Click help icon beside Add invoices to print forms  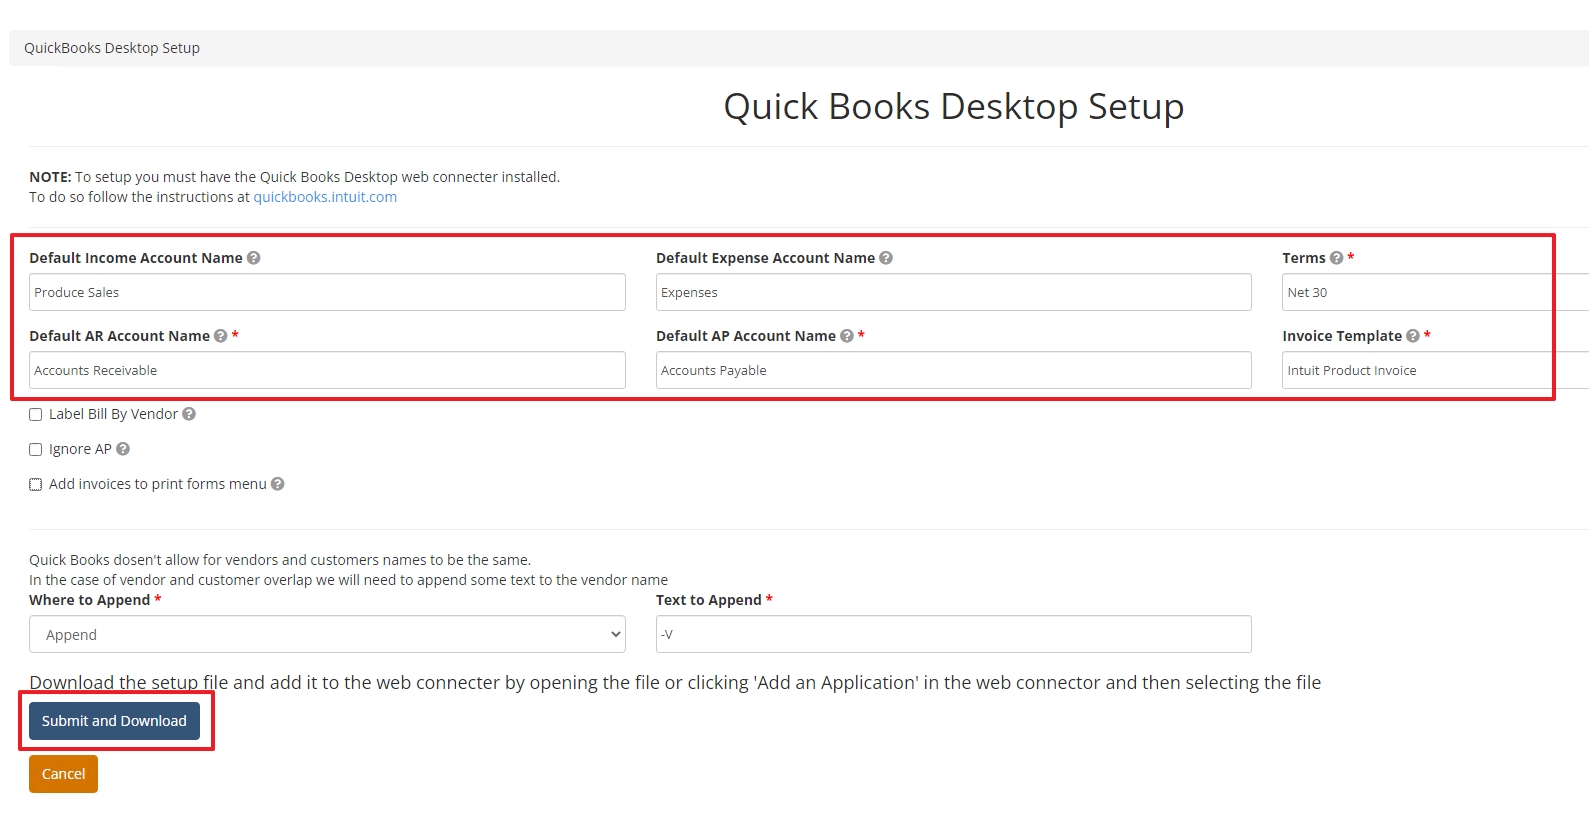[x=278, y=484]
